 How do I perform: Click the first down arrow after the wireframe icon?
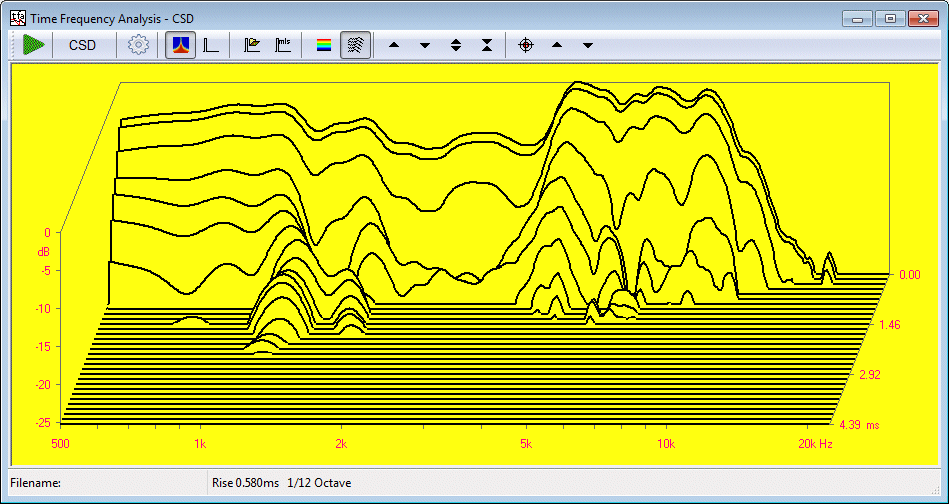(x=425, y=45)
